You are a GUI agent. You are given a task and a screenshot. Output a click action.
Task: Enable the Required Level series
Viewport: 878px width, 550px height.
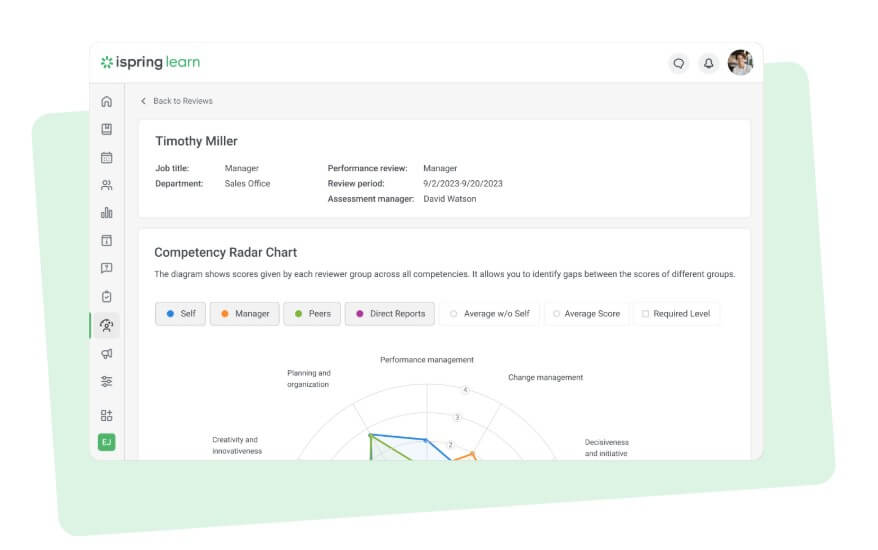[x=676, y=314]
